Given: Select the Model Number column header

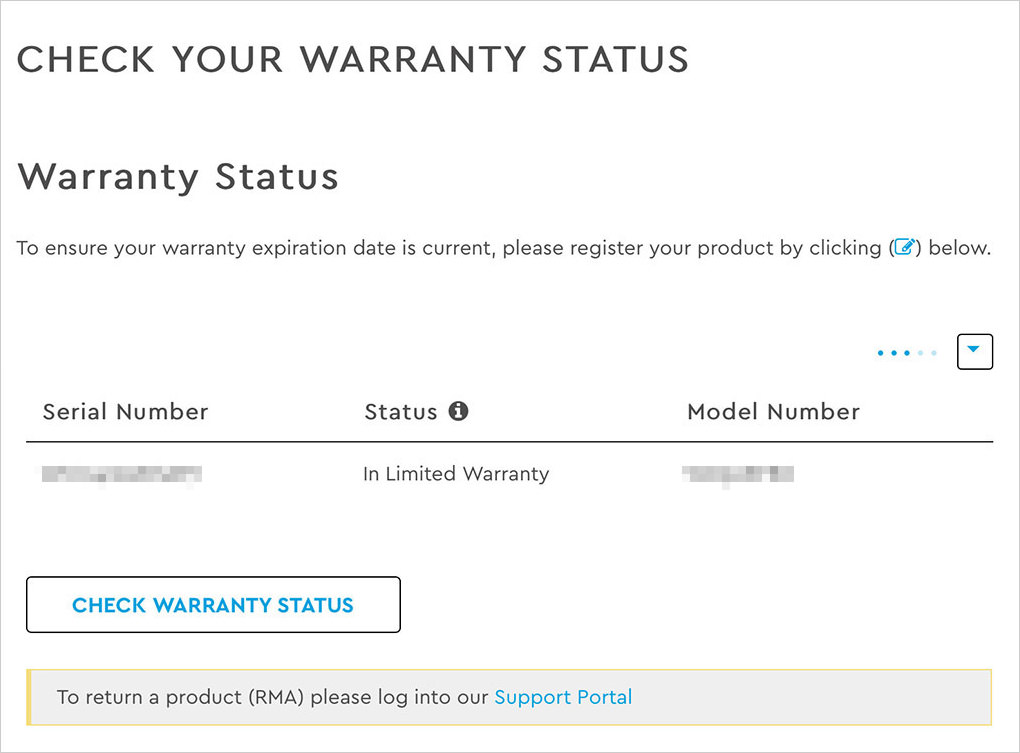Looking at the screenshot, I should click(773, 412).
